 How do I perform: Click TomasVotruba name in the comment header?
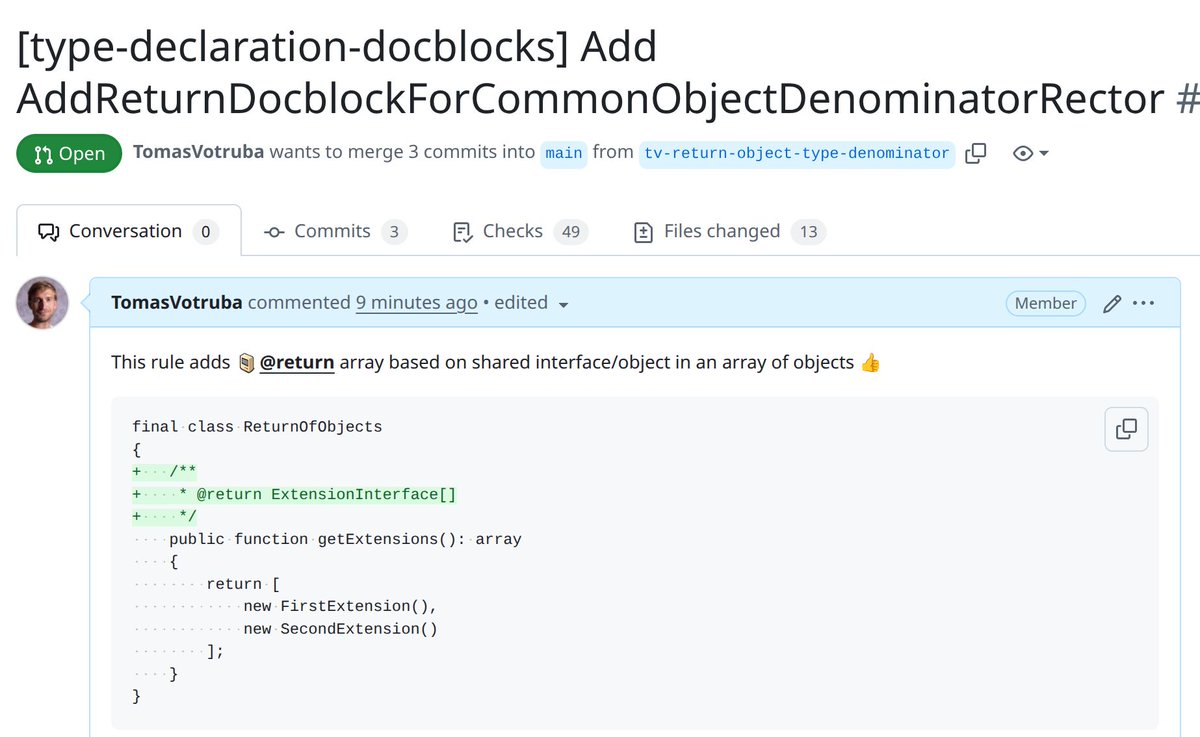[177, 302]
